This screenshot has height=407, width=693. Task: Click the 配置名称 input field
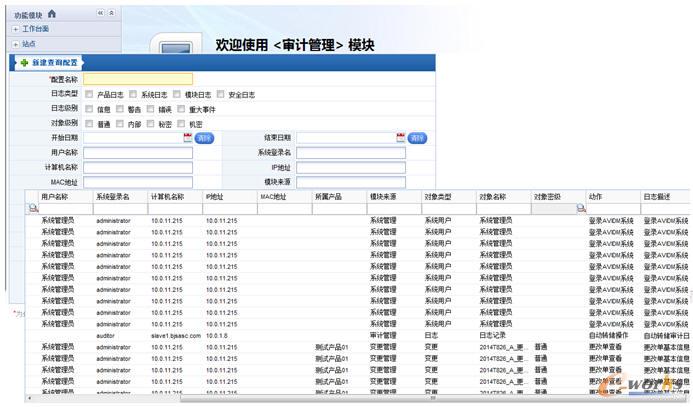coord(138,79)
